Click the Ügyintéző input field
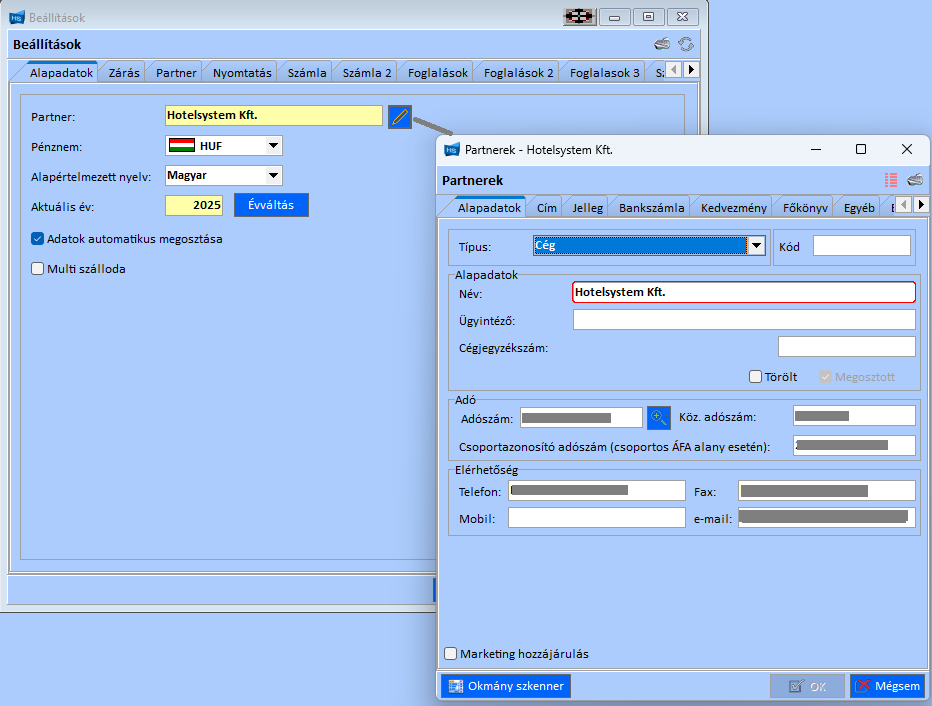Screen dimensions: 932x706 (x=744, y=320)
